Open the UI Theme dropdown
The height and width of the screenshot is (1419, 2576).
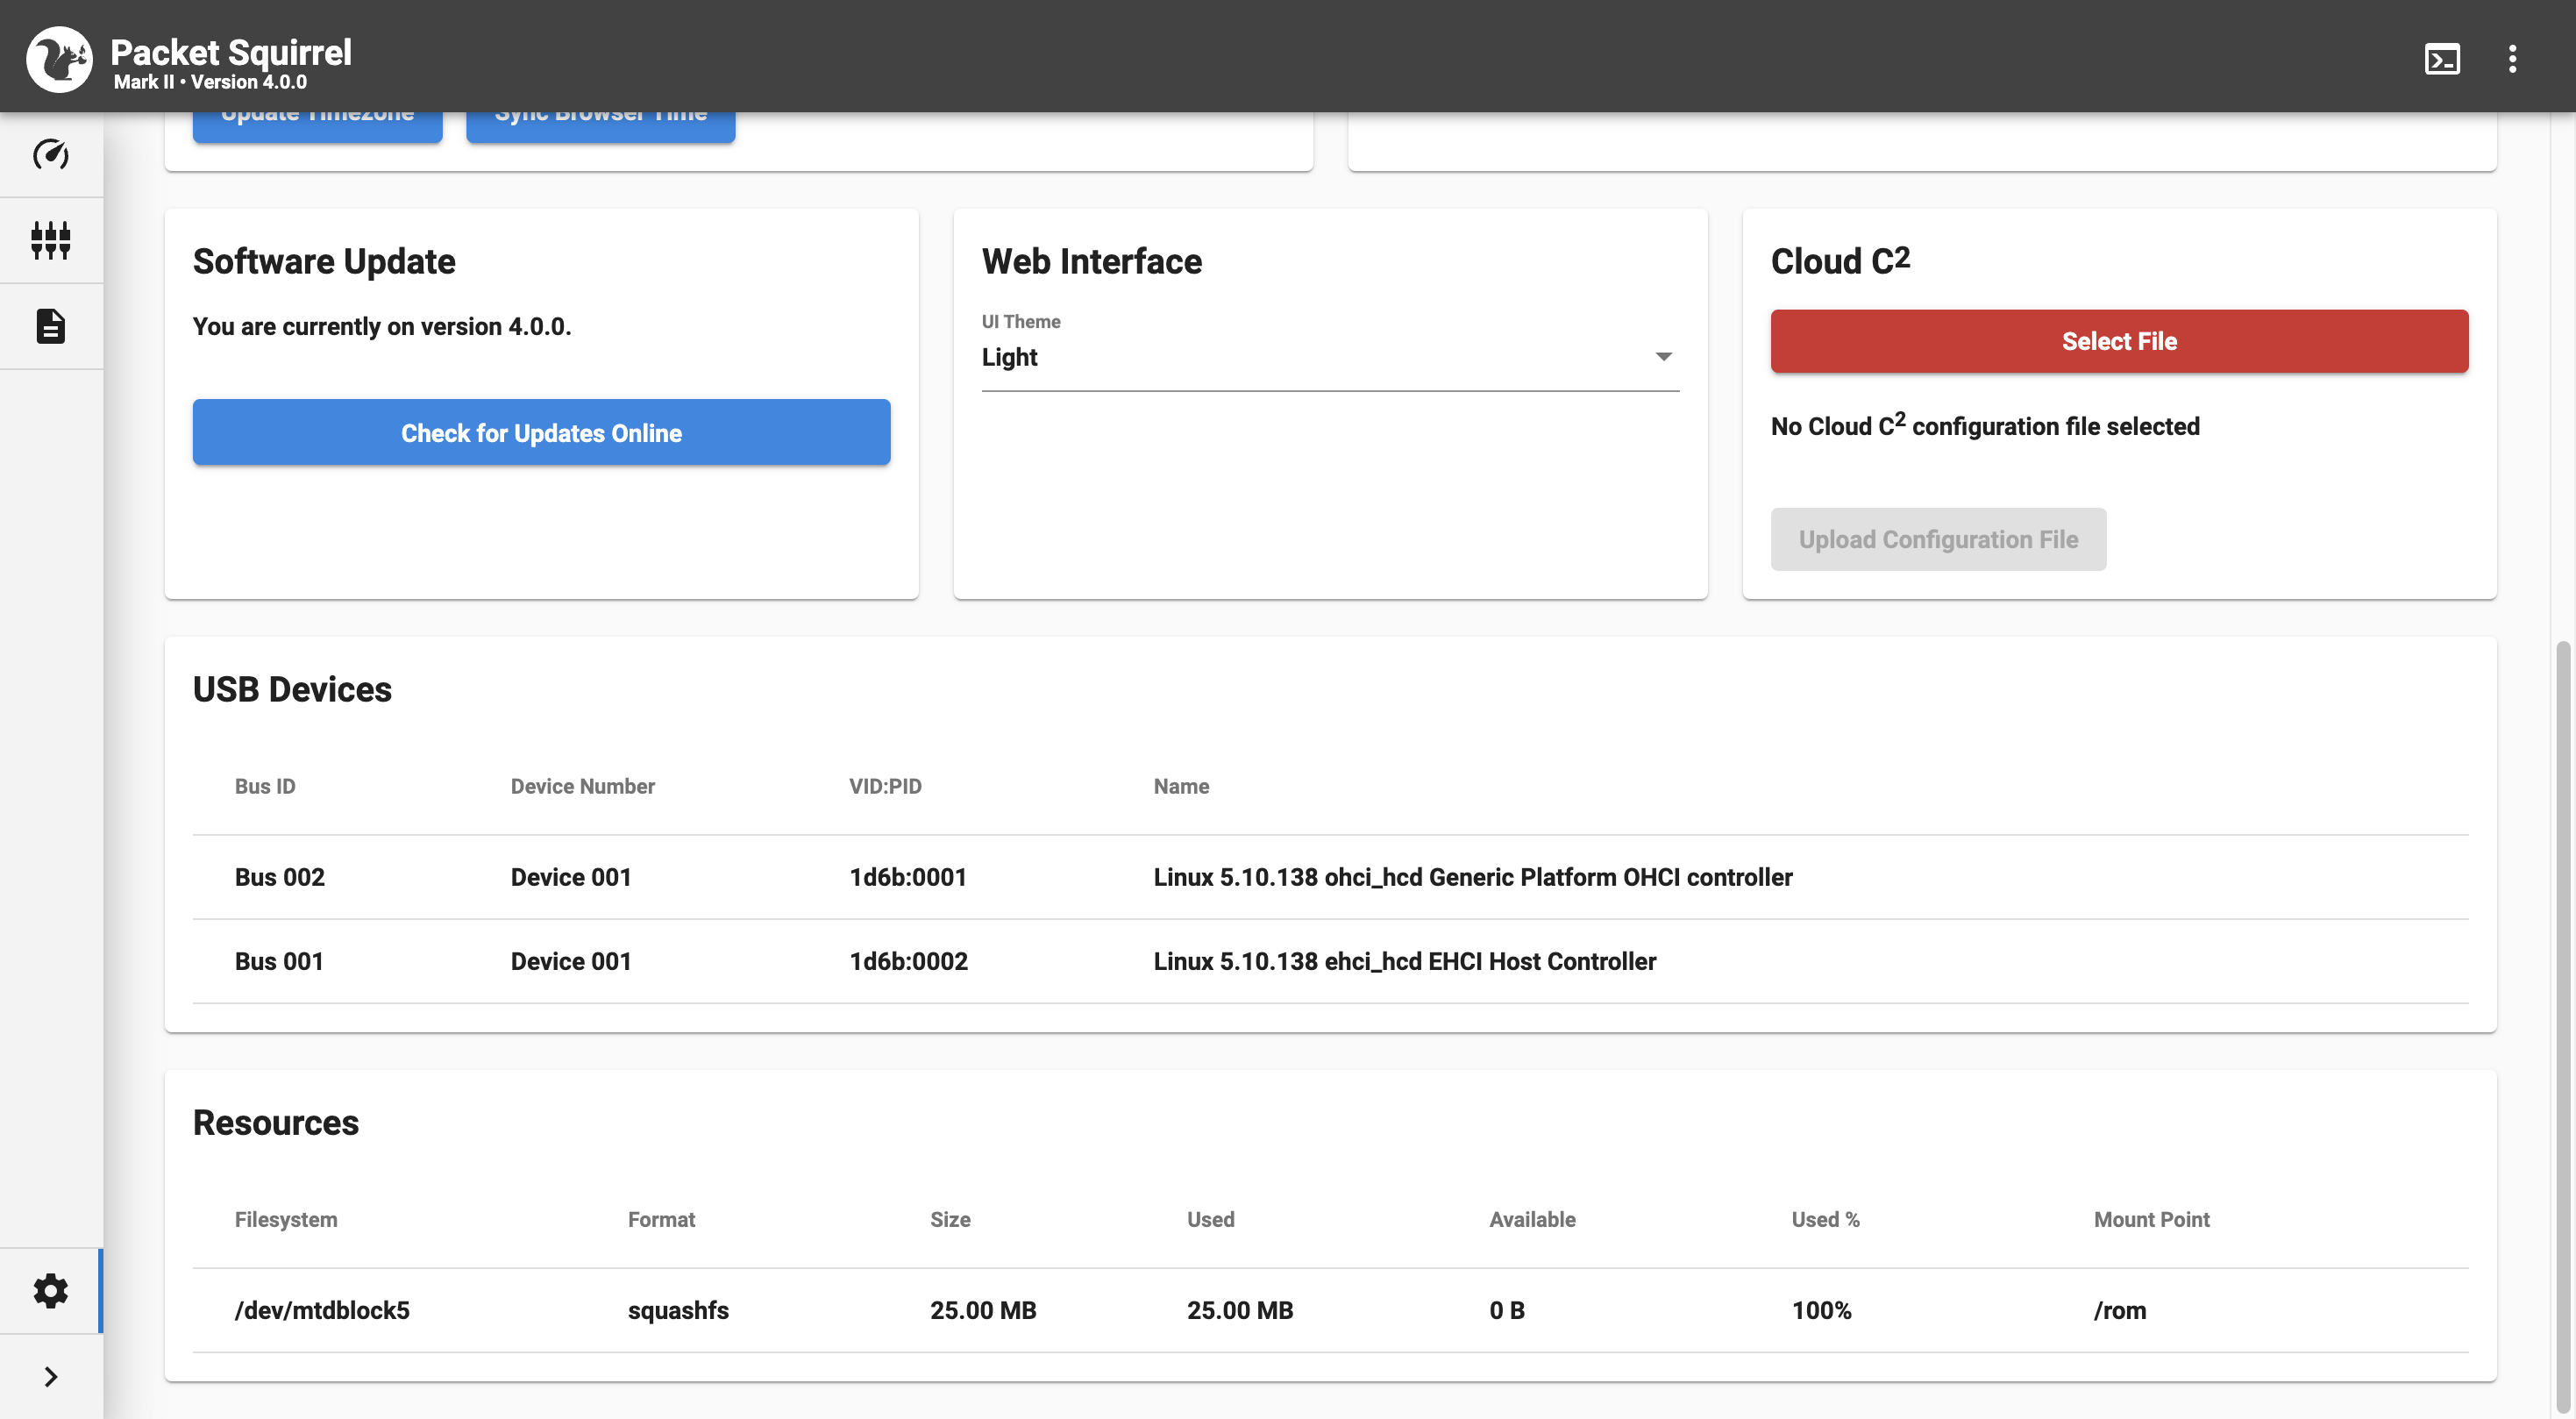tap(1663, 357)
